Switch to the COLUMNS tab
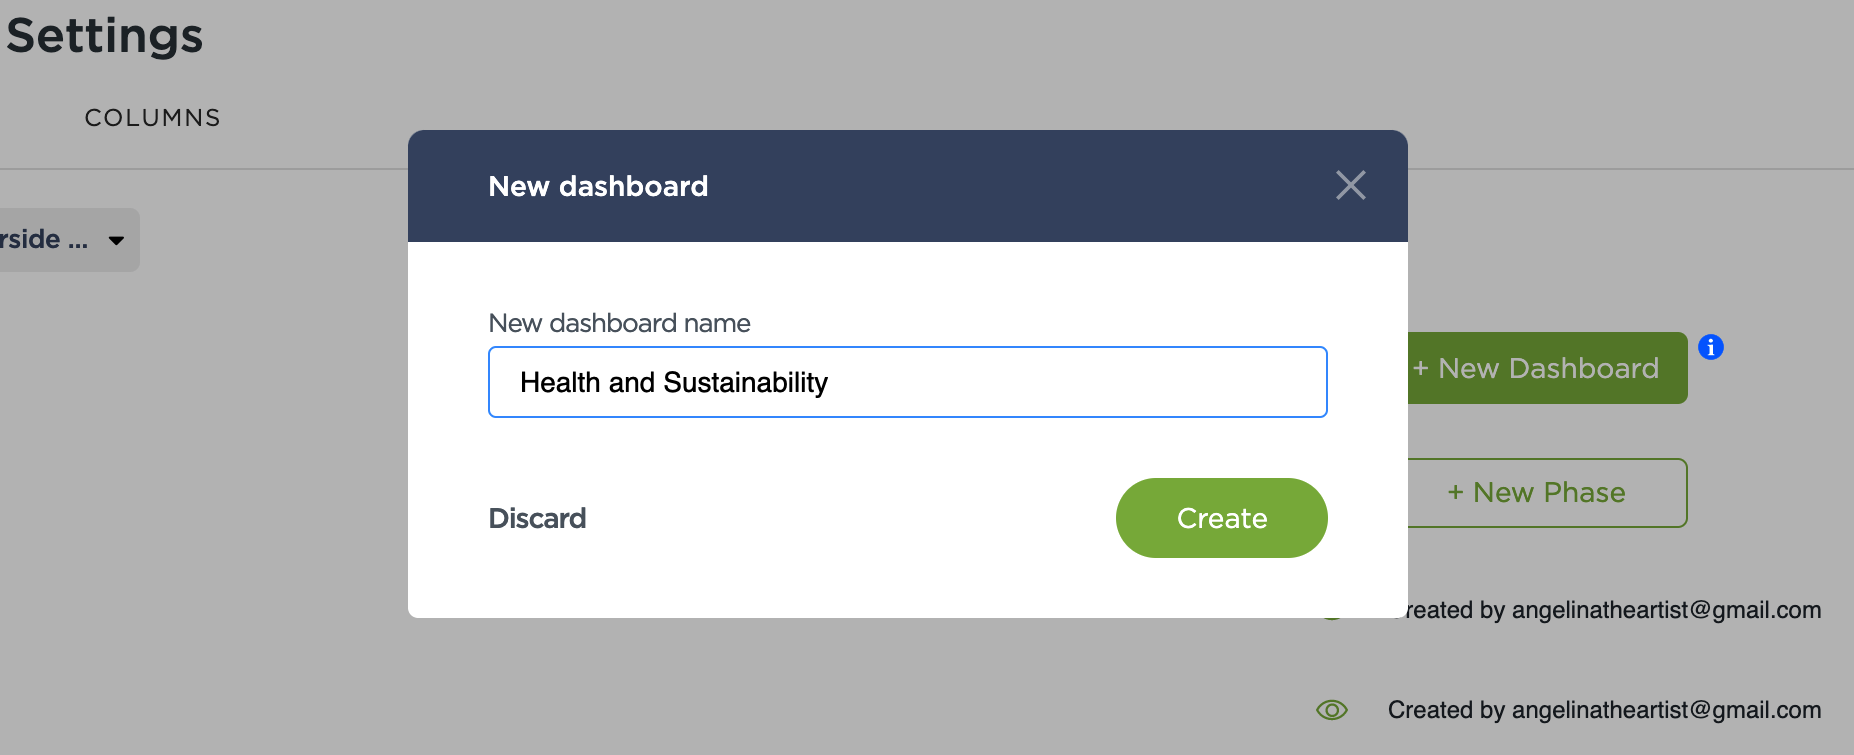This screenshot has width=1854, height=755. (x=152, y=118)
